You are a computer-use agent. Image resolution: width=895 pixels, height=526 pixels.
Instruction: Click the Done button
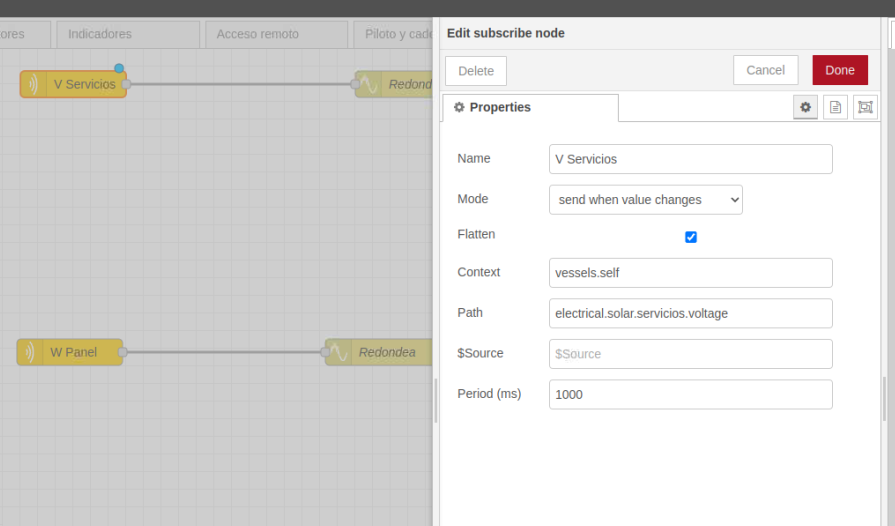(x=839, y=70)
